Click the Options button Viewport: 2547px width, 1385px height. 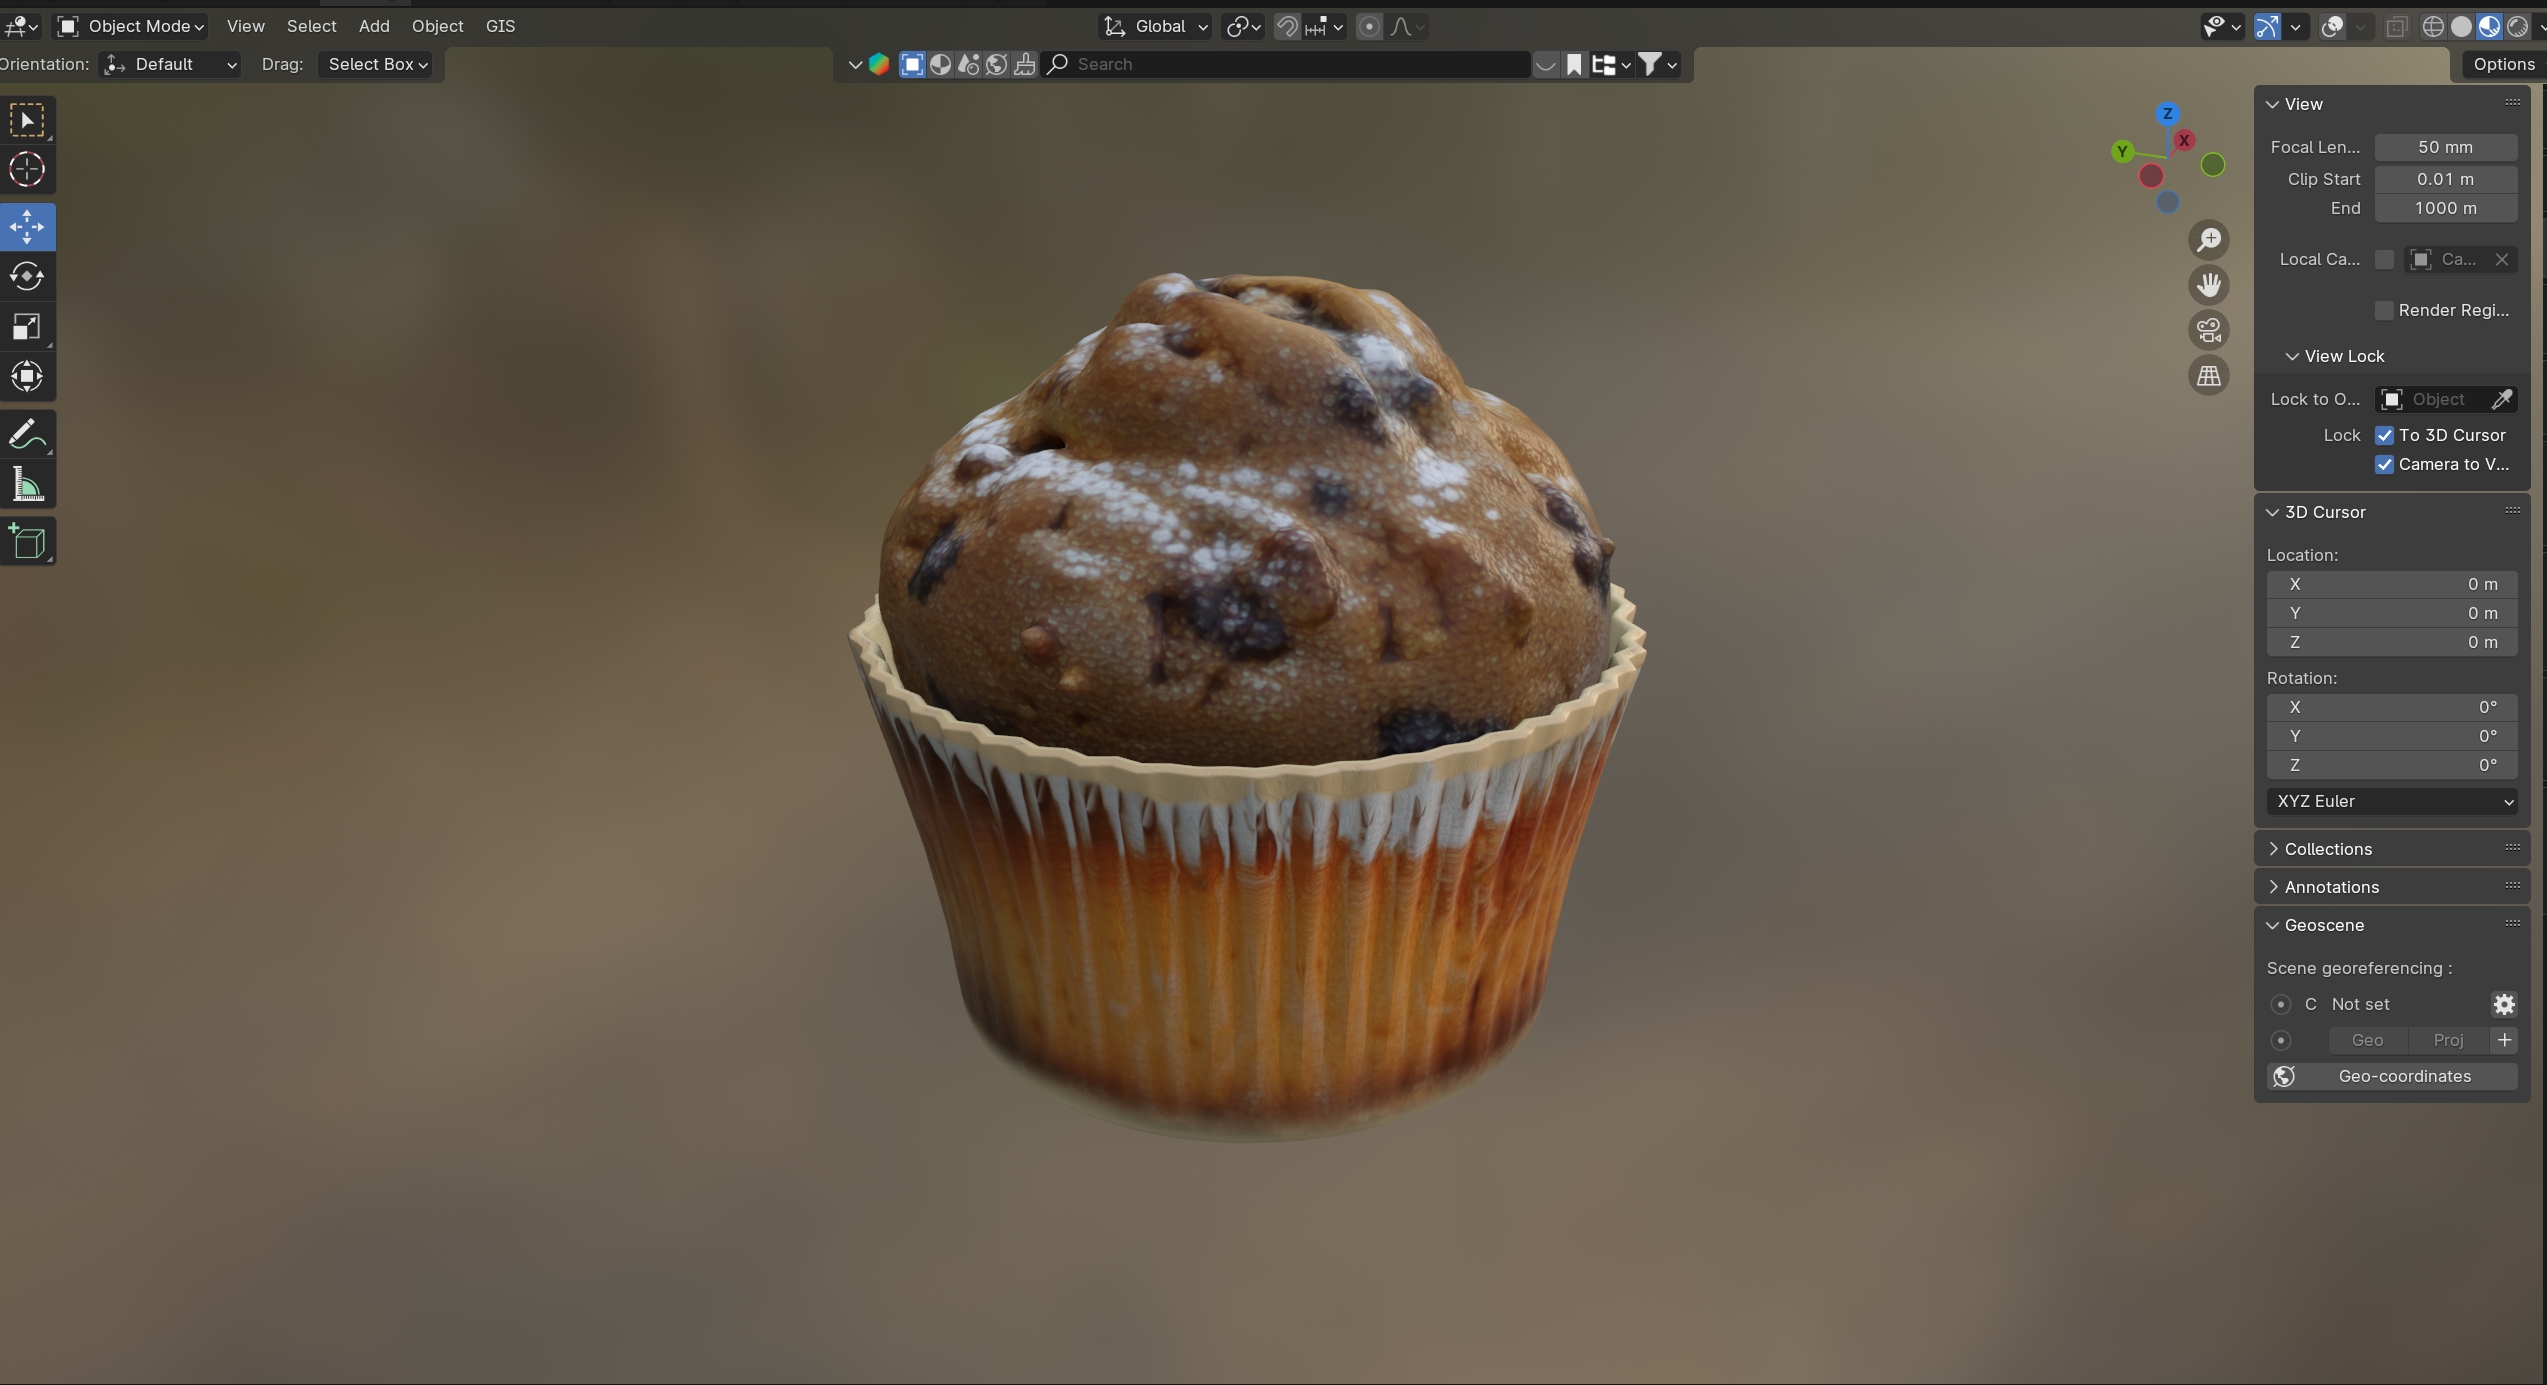pos(2503,64)
